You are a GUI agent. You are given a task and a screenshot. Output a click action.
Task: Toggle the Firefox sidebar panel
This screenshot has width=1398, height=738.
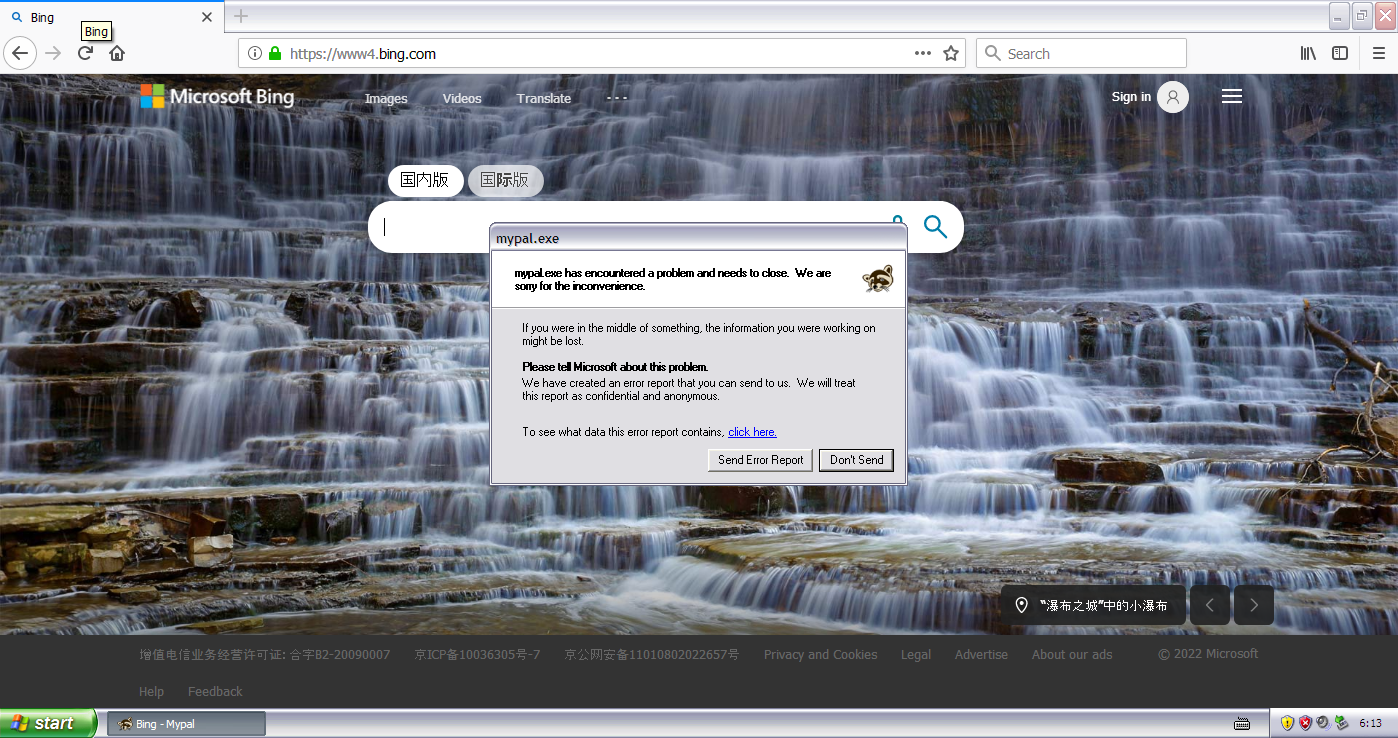pyautogui.click(x=1340, y=53)
